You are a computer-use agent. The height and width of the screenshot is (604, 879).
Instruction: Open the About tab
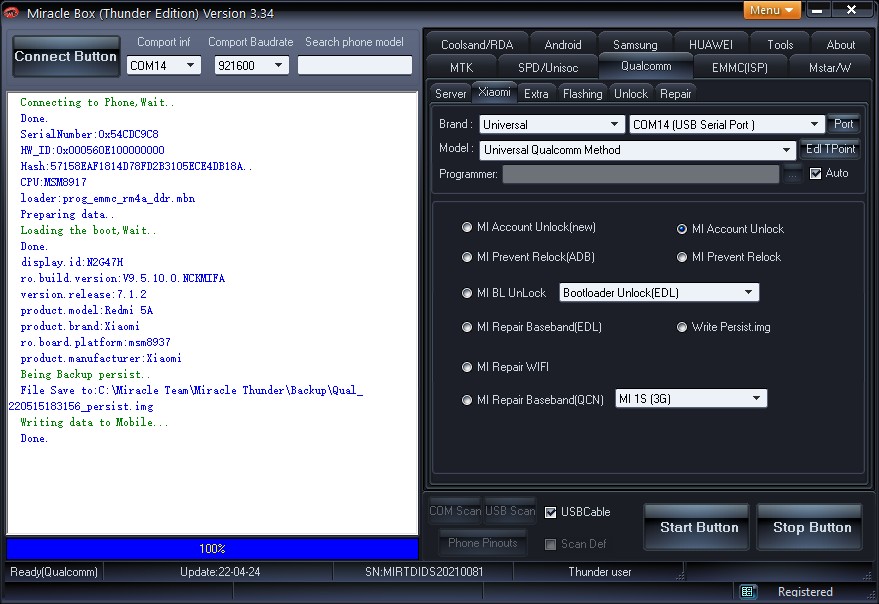[x=841, y=44]
